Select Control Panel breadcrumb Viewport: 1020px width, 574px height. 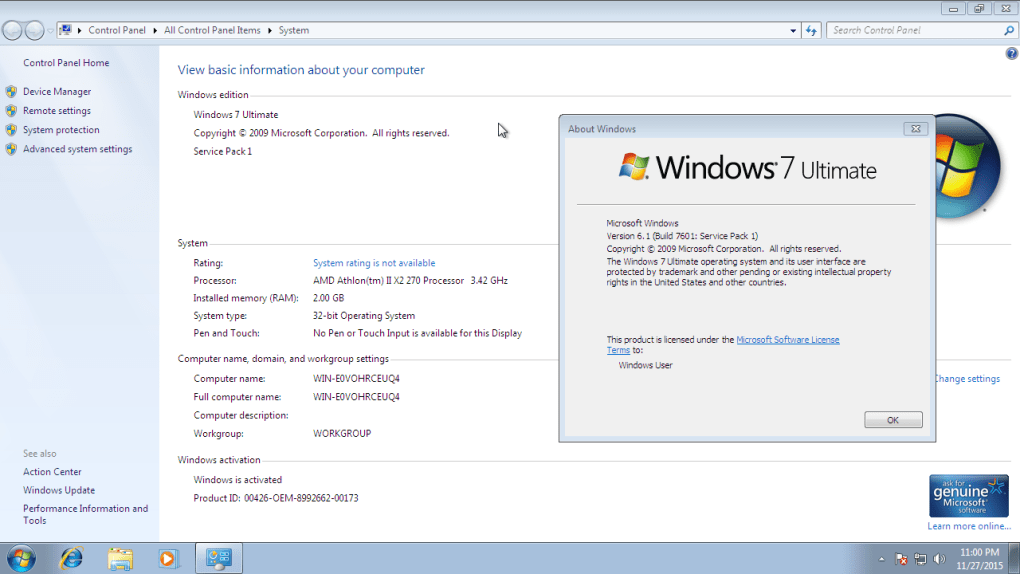click(117, 30)
